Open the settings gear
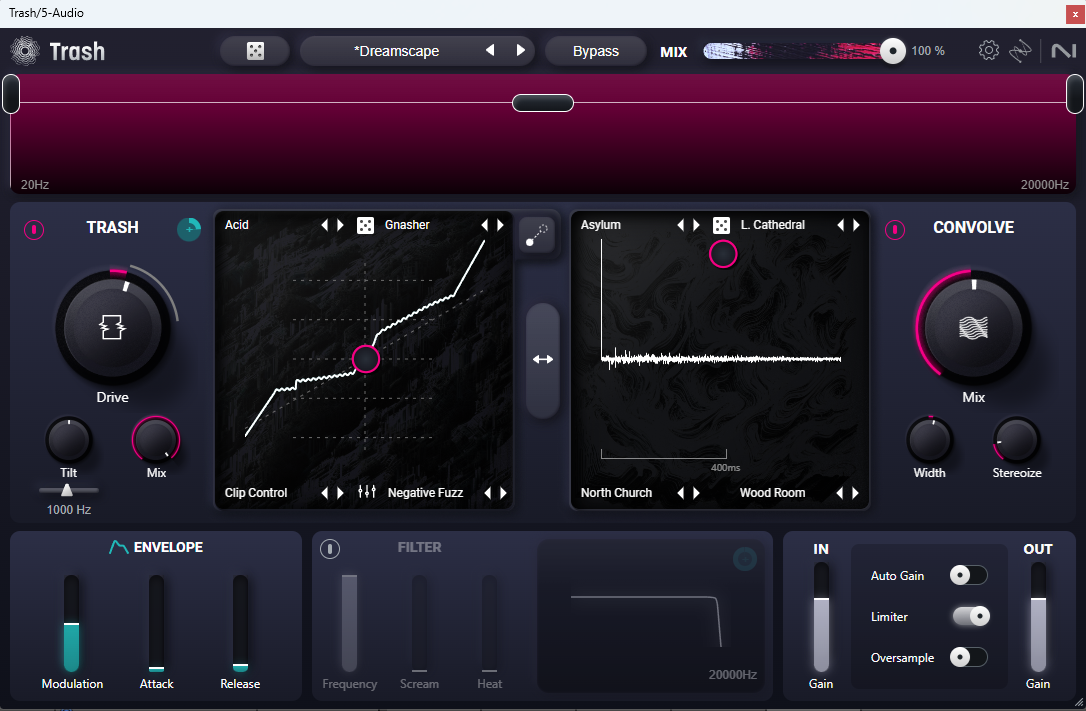Viewport: 1086px width, 711px height. 988,51
